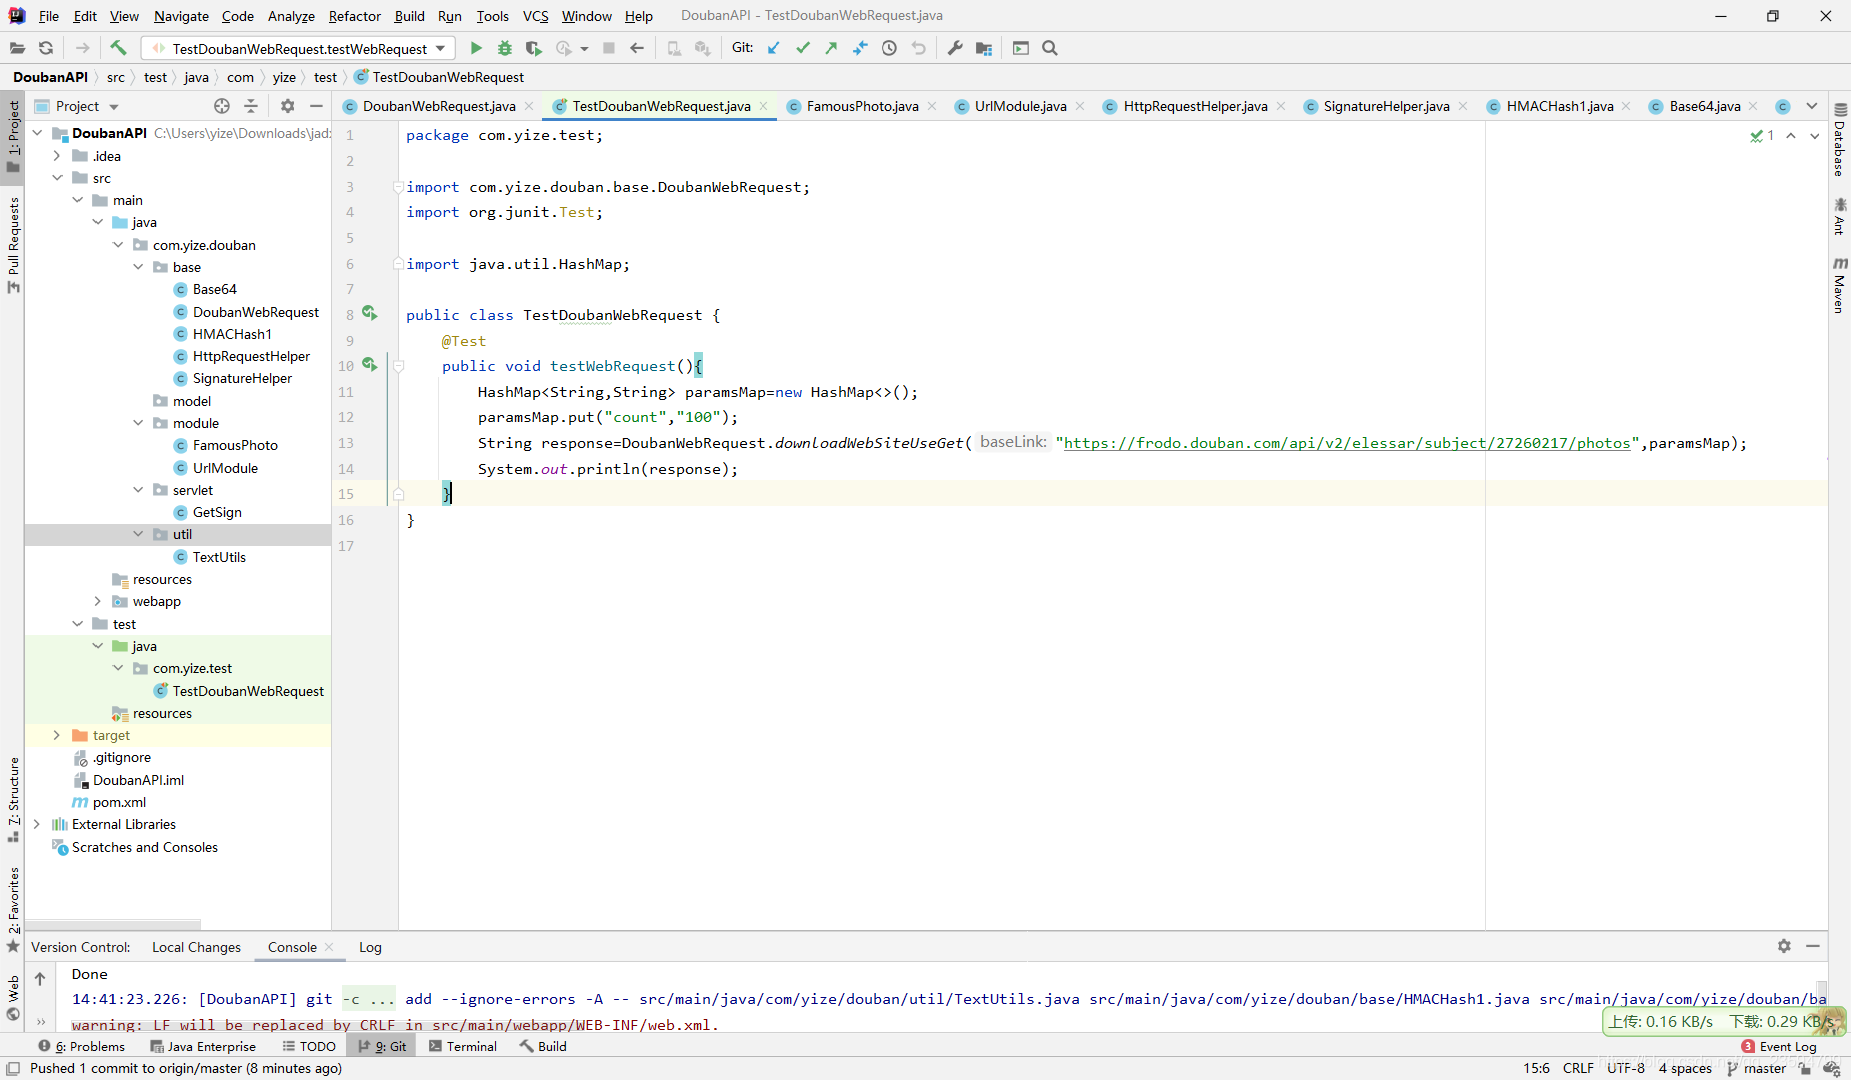1851x1080 pixels.
Task: Open the douban API URL link
Action: (1347, 443)
